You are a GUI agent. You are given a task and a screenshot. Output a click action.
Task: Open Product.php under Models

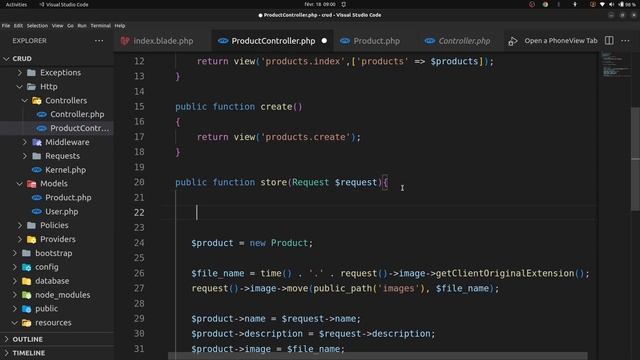(68, 198)
